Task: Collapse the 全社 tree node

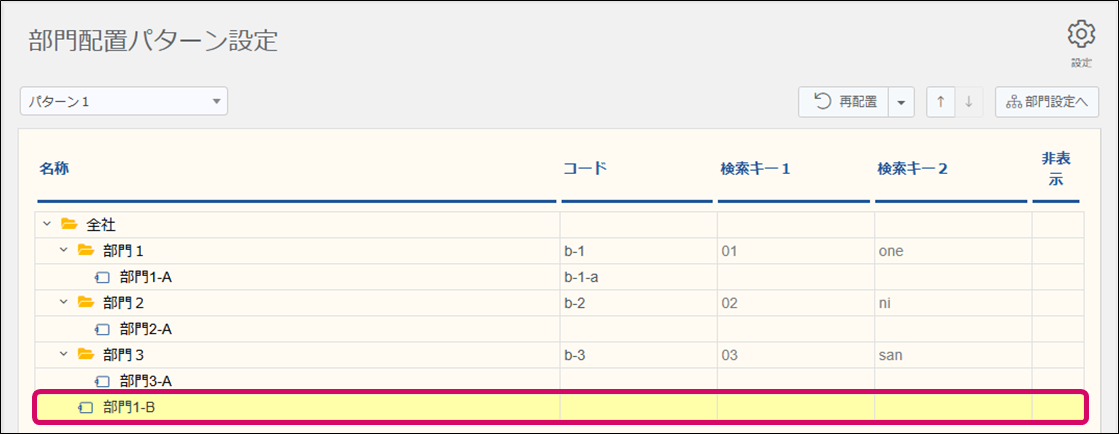Action: pos(46,225)
